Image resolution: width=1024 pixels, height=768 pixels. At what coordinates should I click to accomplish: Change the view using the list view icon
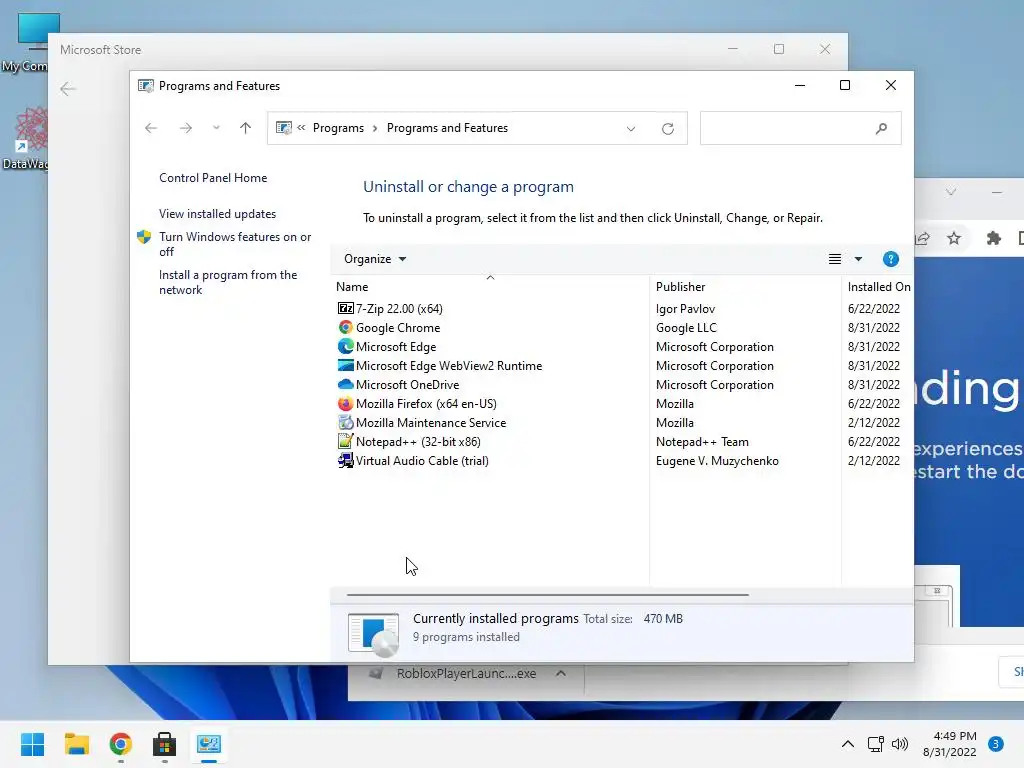pyautogui.click(x=835, y=259)
